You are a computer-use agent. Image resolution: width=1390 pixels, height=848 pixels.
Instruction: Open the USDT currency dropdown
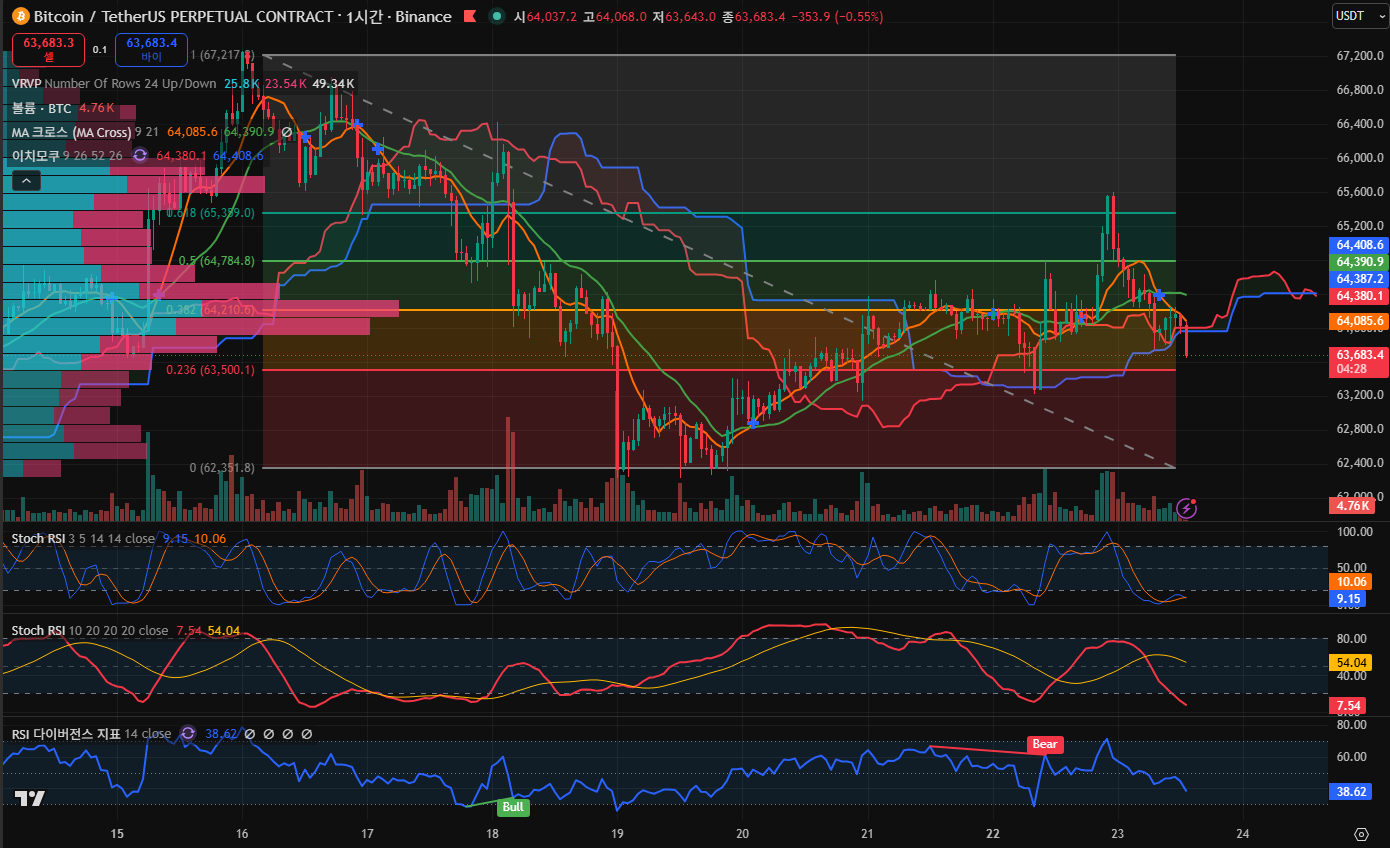click(x=1360, y=16)
